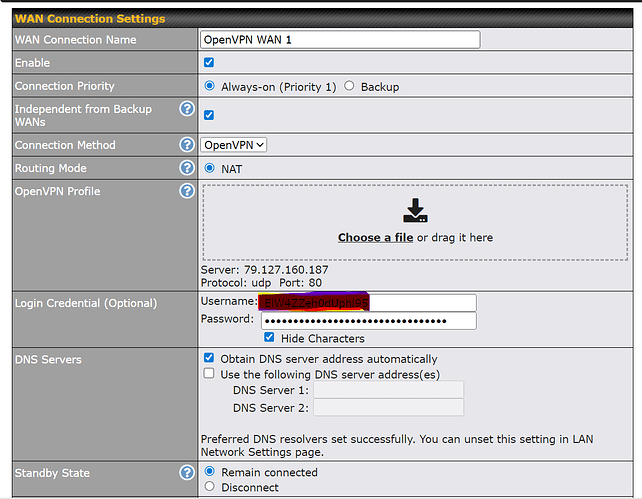
Task: Open the Routing Mode help icon
Action: pos(186,168)
